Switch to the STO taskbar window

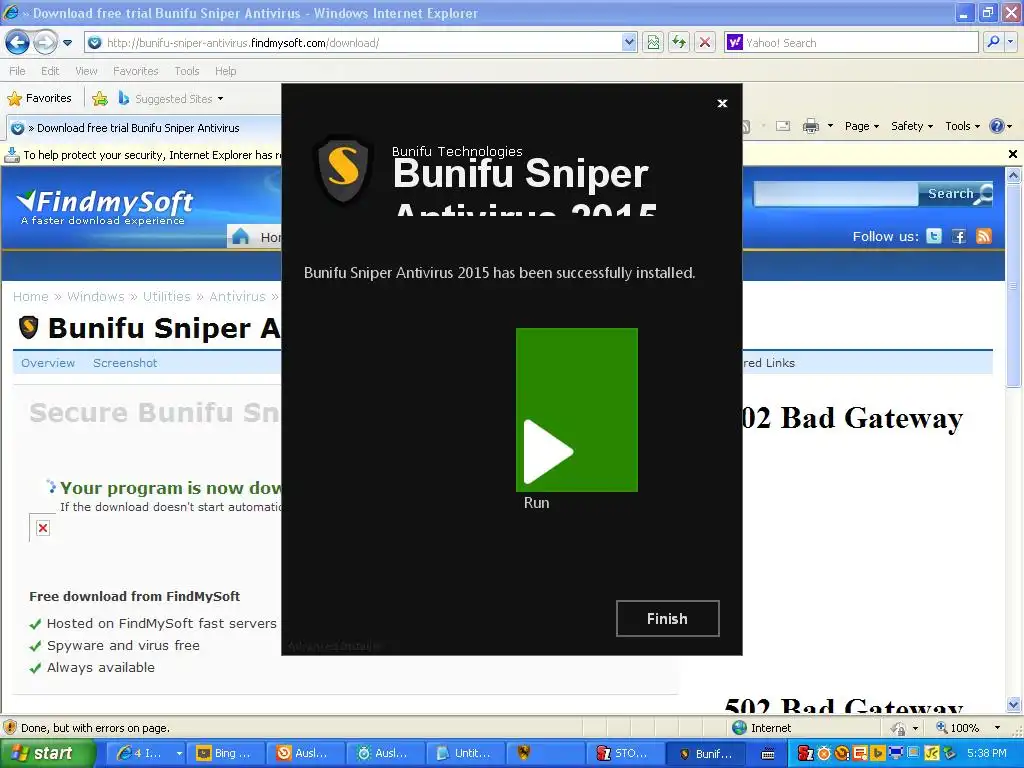[x=623, y=754]
